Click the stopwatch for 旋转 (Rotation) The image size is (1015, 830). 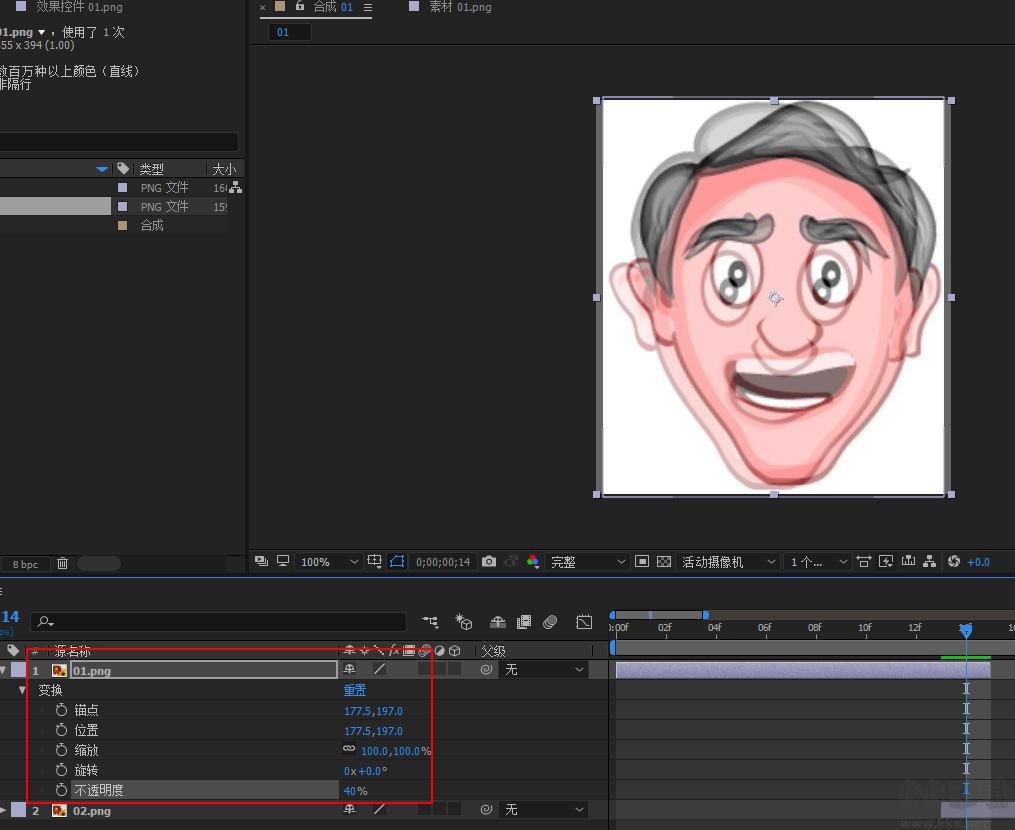[63, 770]
